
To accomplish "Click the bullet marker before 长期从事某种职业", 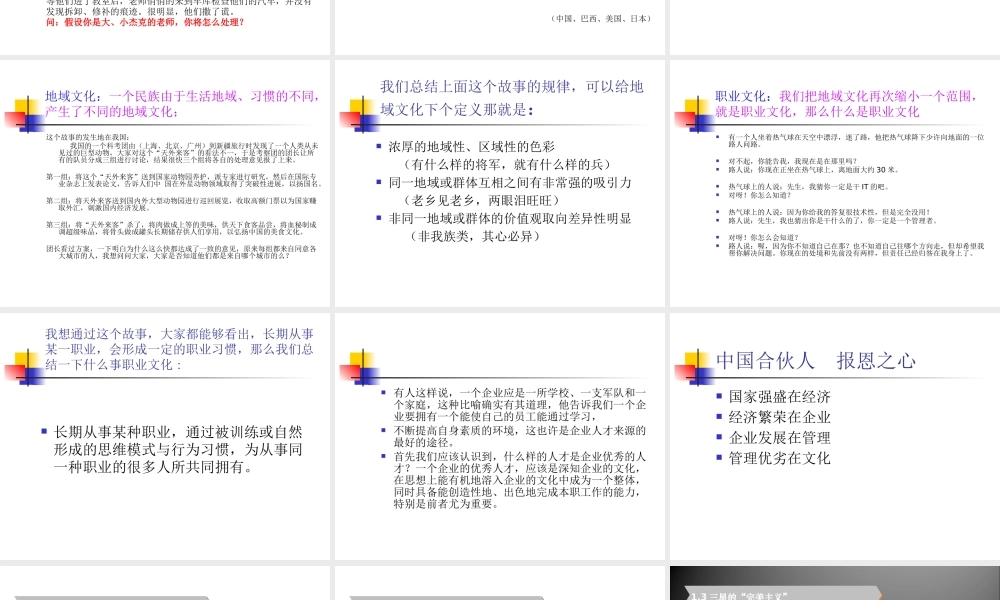I will (44, 431).
